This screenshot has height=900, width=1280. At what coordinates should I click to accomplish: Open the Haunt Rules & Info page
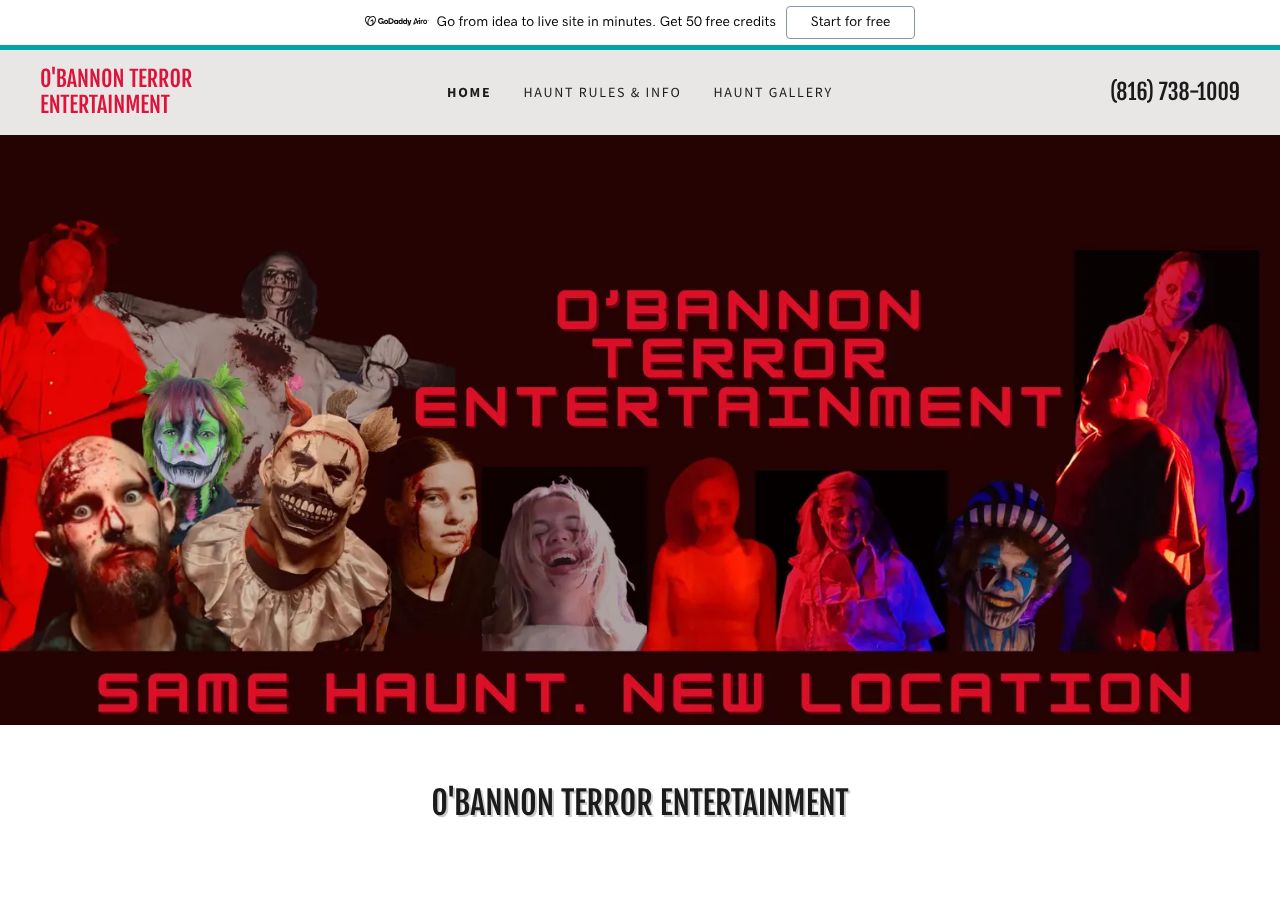[x=602, y=93]
